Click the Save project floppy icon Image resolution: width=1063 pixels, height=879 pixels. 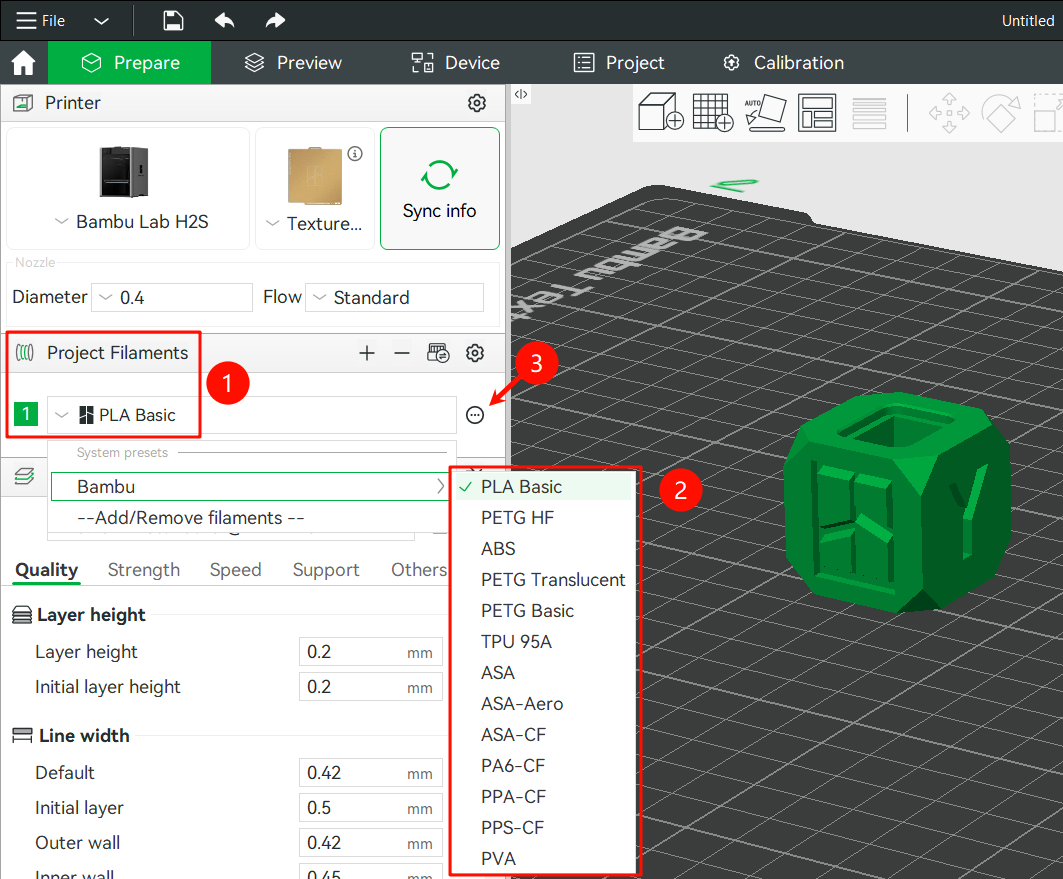173,21
